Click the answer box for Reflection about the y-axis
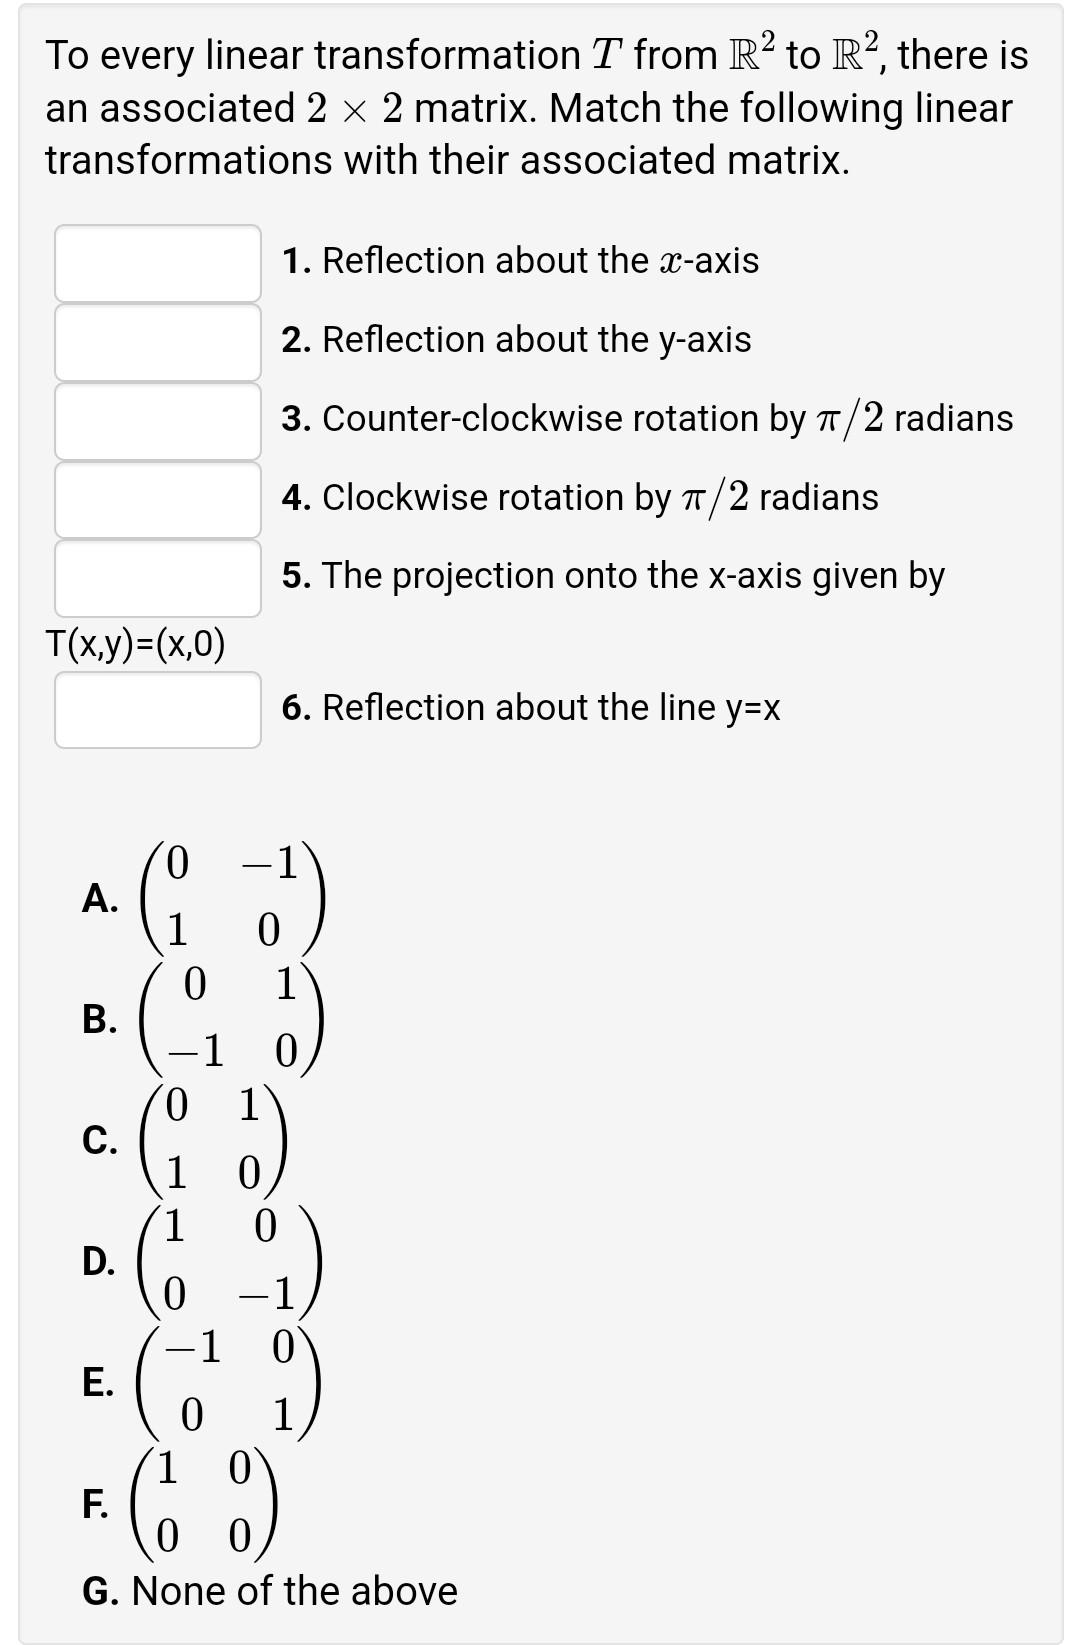Screen dimensions: 1080x1645 pyautogui.click(x=155, y=340)
